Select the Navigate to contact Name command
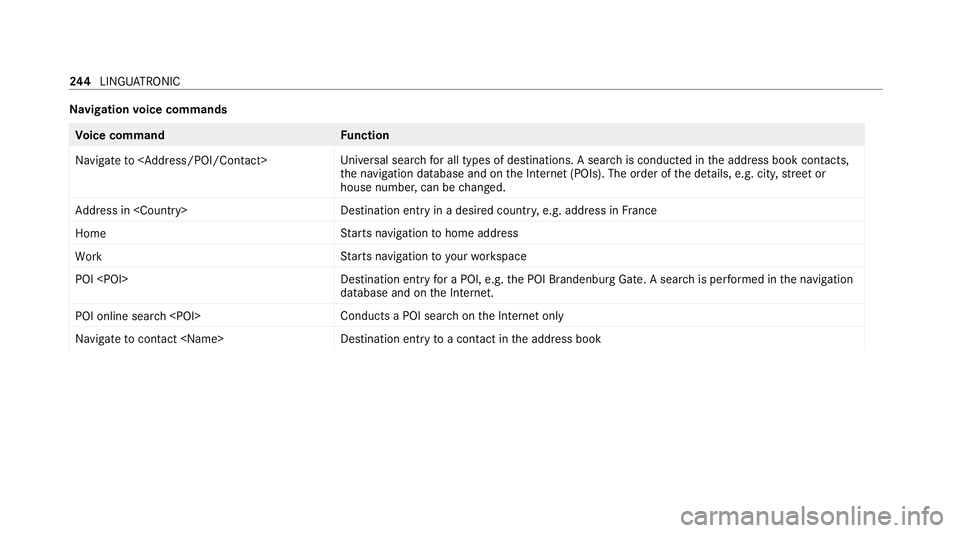Screen dimensions: 960x533 click(149, 339)
